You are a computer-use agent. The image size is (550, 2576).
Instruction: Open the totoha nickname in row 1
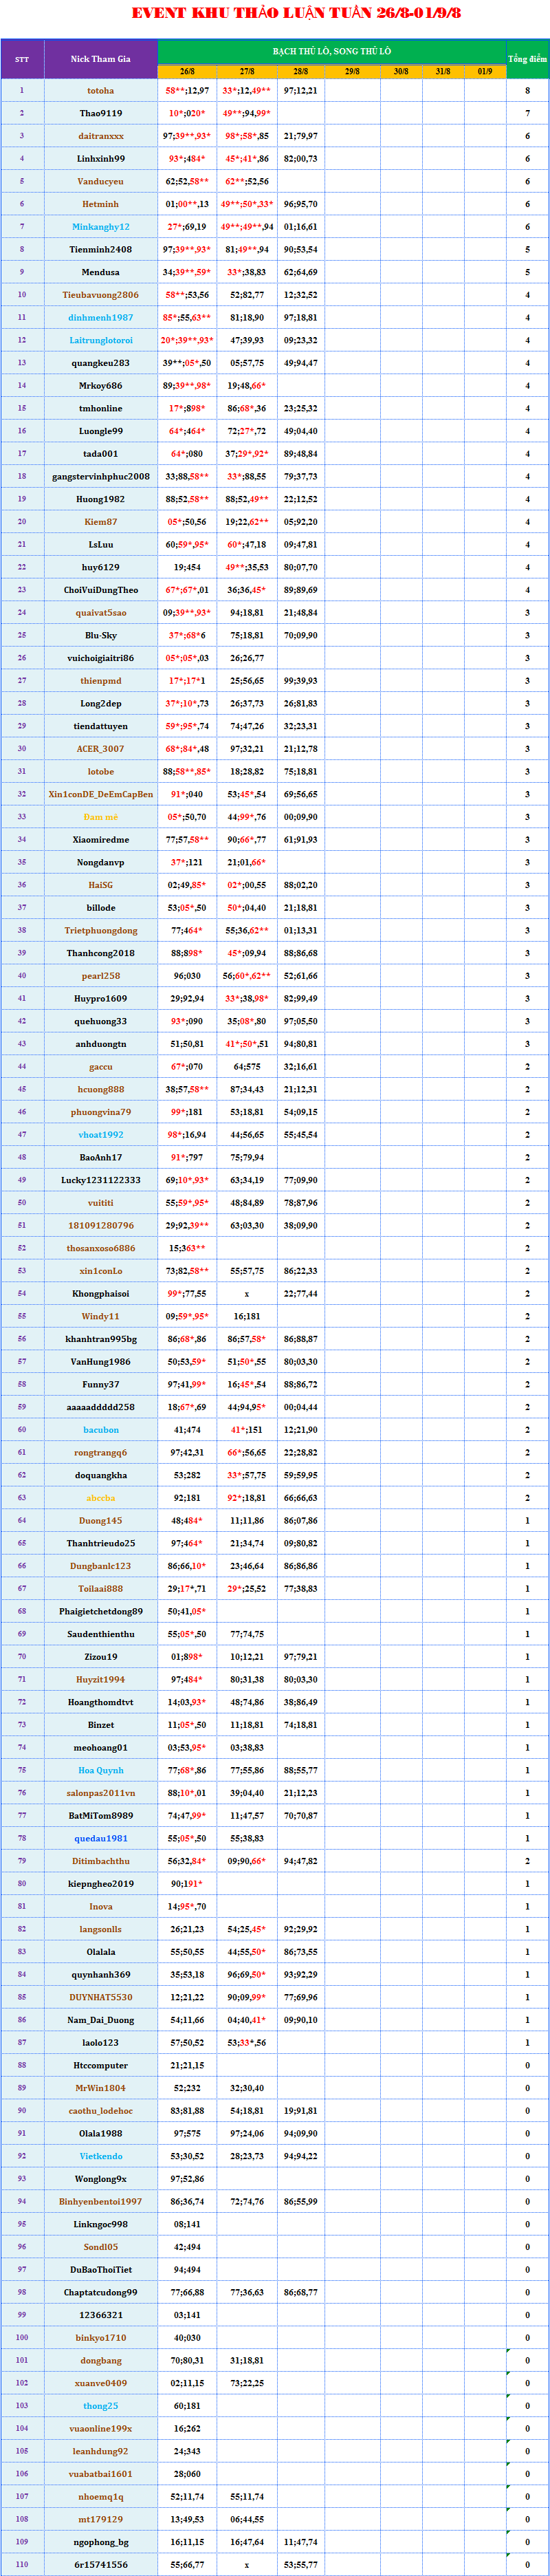(101, 91)
